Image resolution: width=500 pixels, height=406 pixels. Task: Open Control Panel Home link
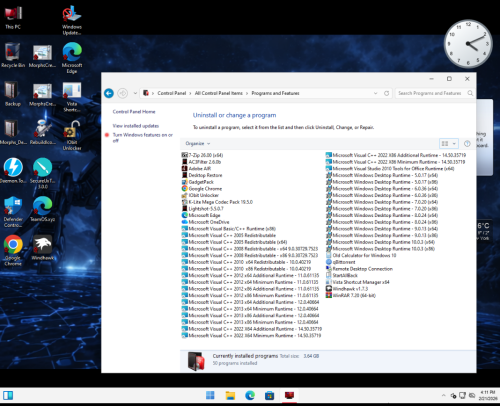click(x=134, y=112)
